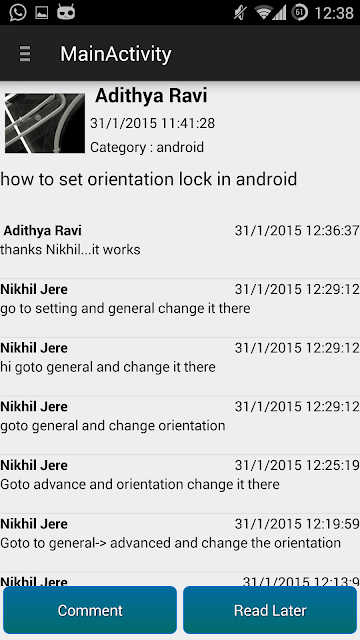Tap the battery percentage circle icon
This screenshot has height=640, width=360.
coord(300,13)
